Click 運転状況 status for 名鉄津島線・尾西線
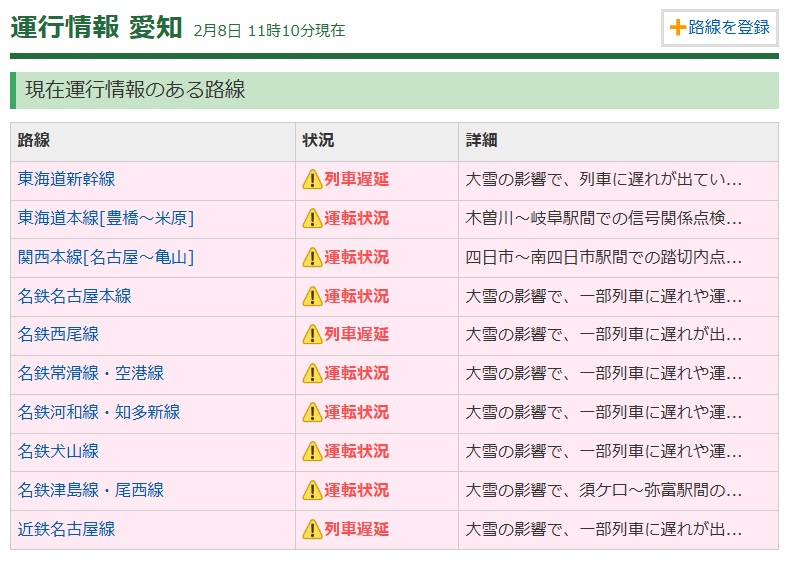Viewport: 792px width, 562px height. [357, 490]
